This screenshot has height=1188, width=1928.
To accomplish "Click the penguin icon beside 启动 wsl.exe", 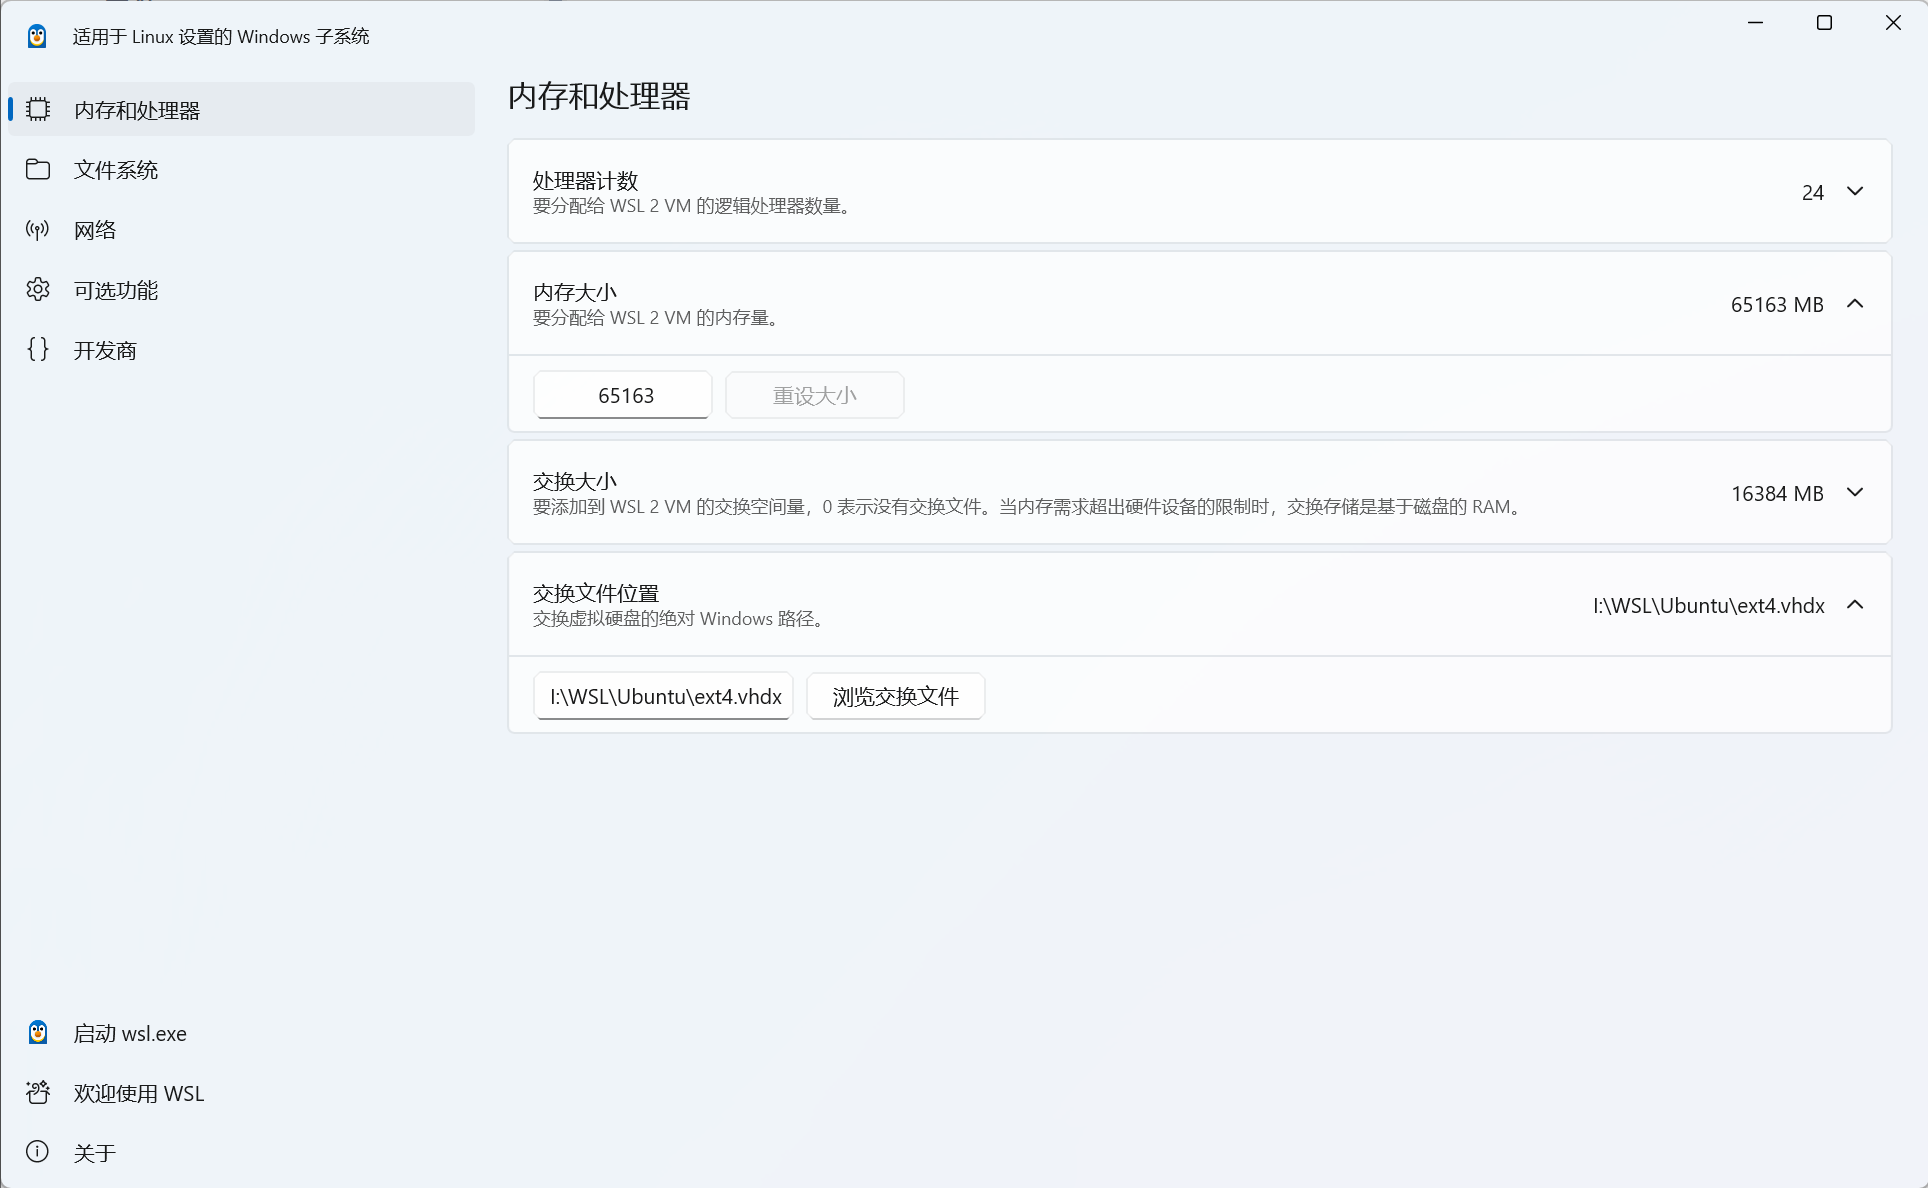I will tap(37, 1032).
